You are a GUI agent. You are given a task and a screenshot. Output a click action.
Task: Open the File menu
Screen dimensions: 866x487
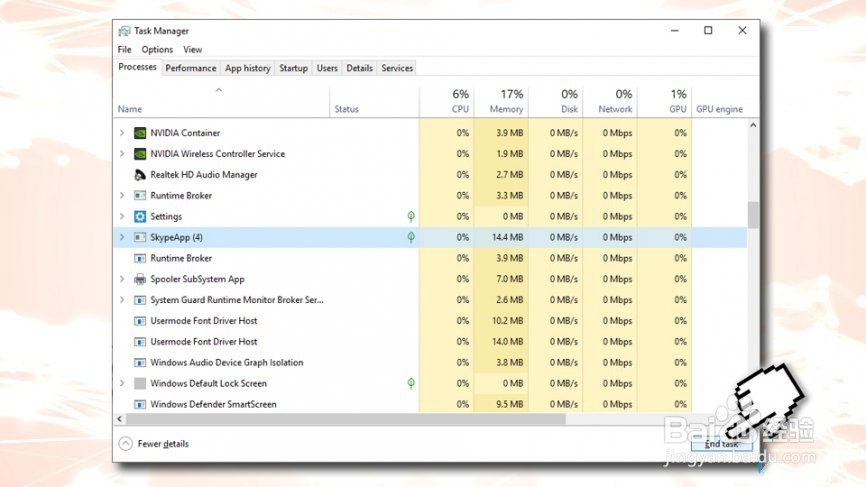[x=124, y=50]
